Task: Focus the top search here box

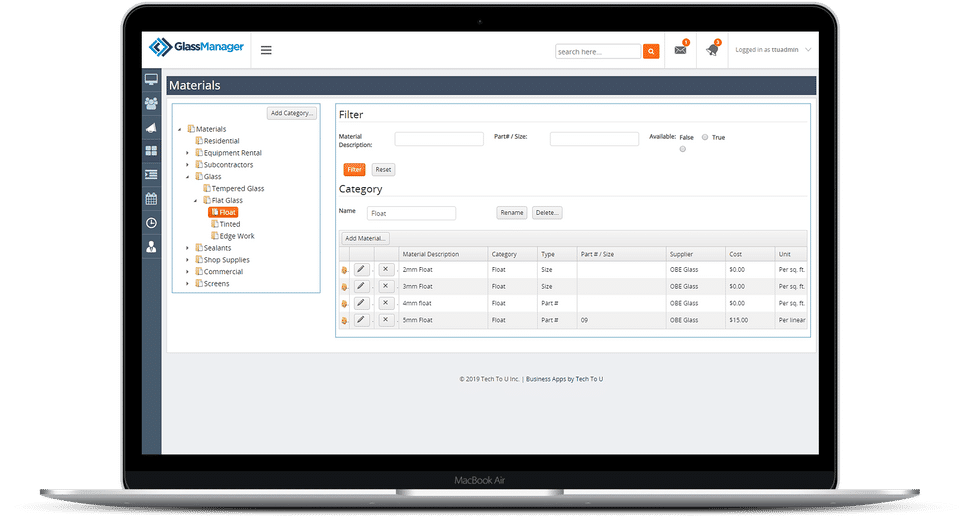Action: tap(598, 51)
